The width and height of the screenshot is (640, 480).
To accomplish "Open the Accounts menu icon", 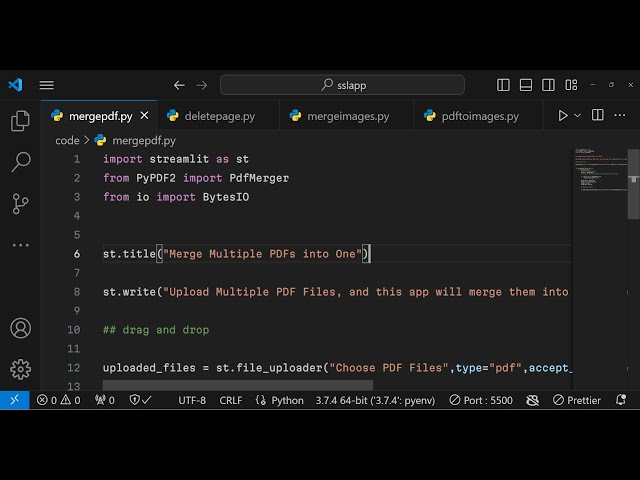I will pyautogui.click(x=20, y=328).
